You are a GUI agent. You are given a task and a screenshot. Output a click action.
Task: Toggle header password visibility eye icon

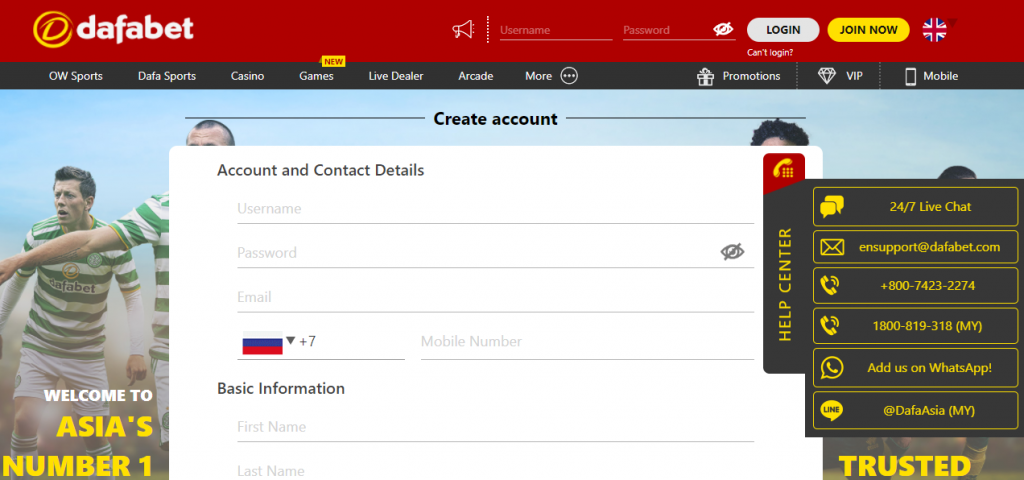pos(724,29)
